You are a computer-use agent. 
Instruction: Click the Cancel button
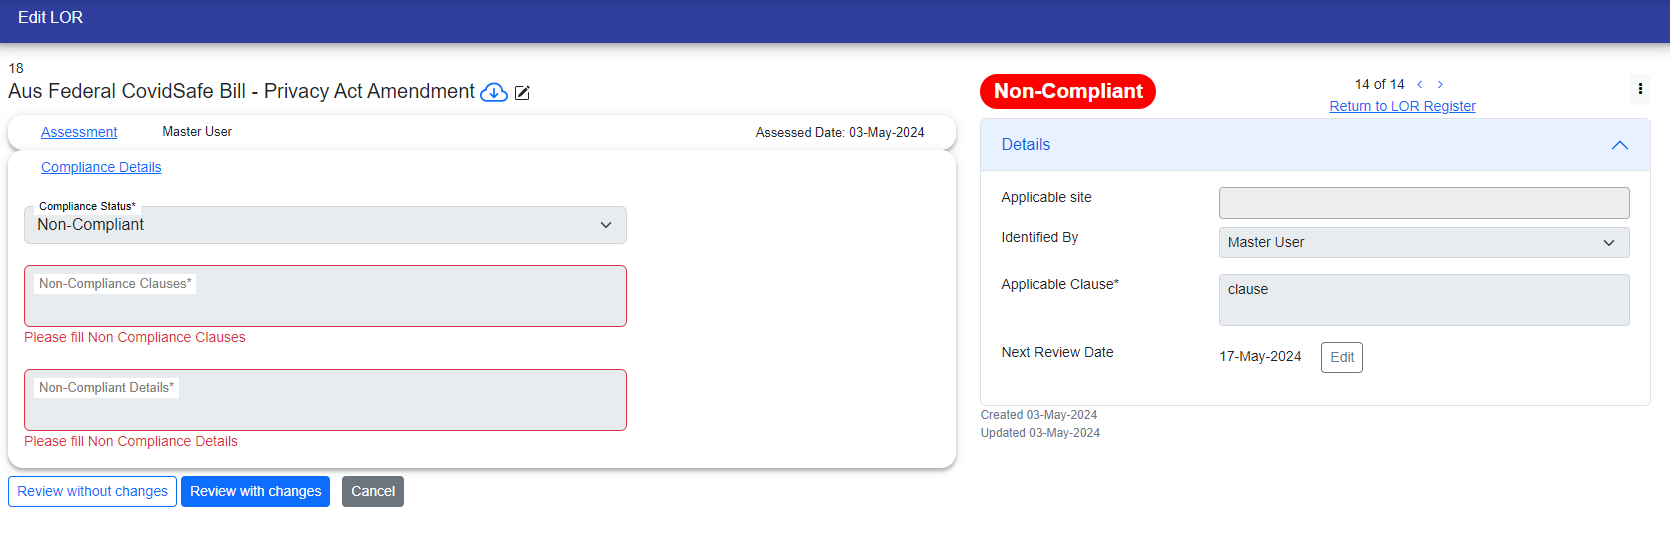coord(373,491)
